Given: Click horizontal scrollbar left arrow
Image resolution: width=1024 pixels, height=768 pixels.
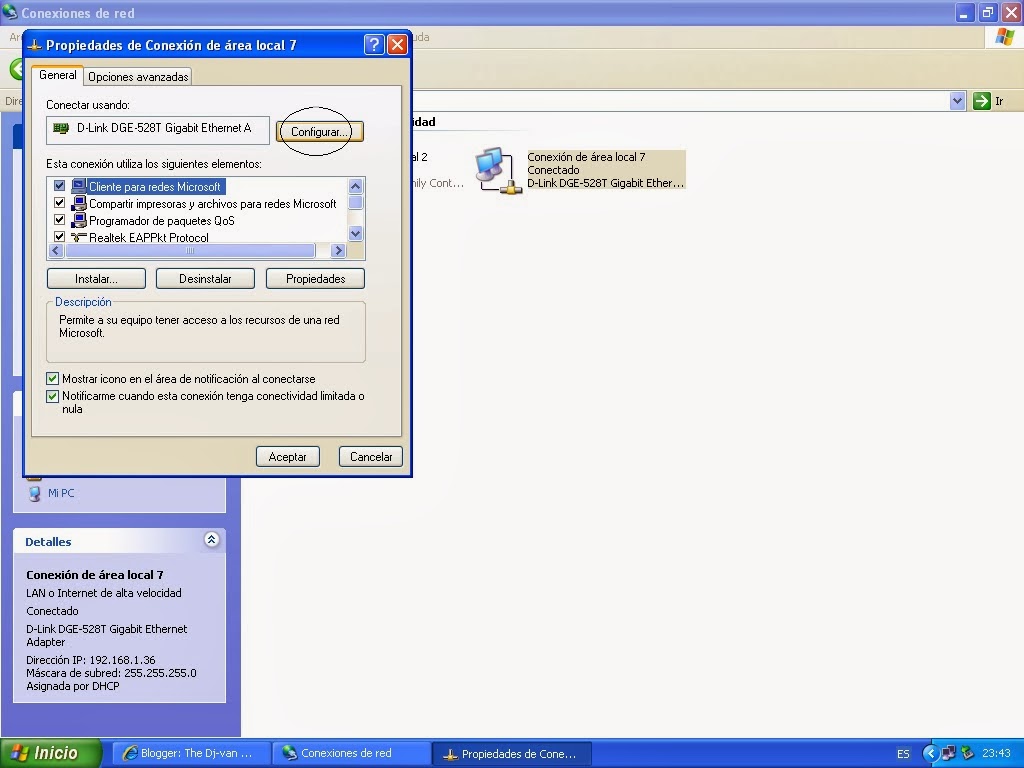Looking at the screenshot, I should click(x=56, y=250).
